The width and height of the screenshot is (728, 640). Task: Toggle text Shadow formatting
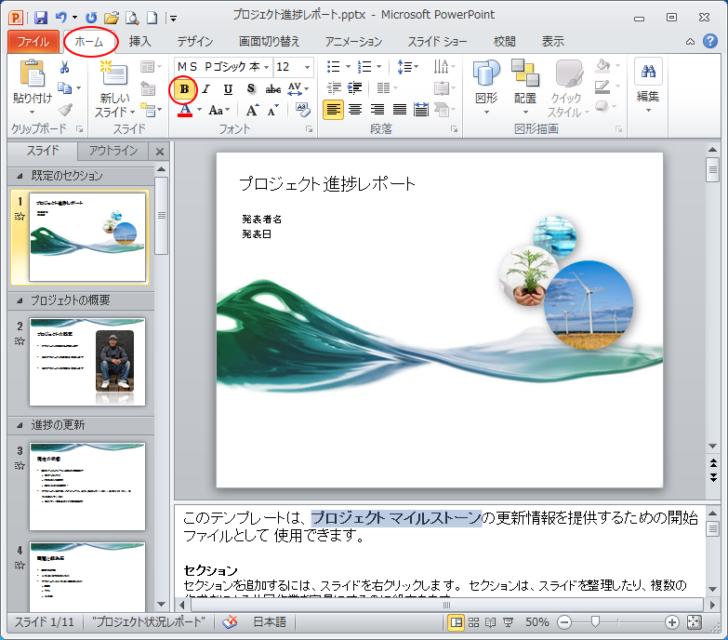pyautogui.click(x=251, y=89)
